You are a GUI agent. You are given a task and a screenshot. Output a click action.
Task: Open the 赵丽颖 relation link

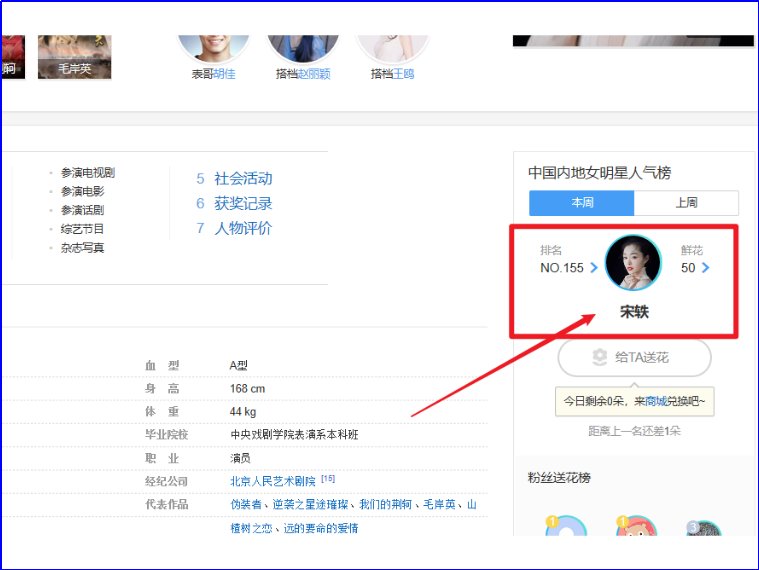314,74
